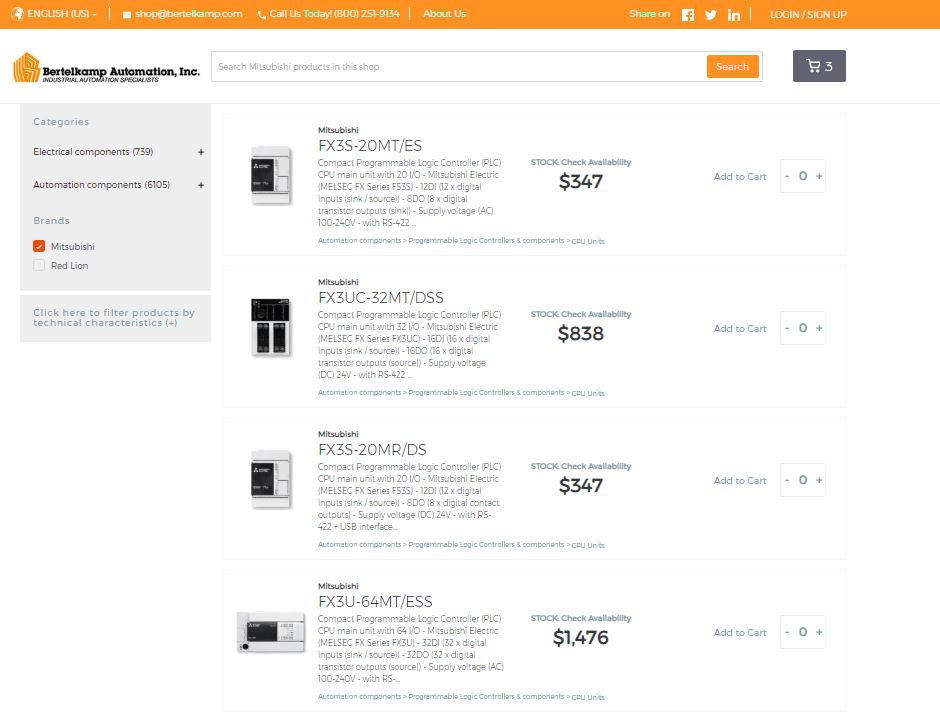This screenshot has height=718, width=940.
Task: Click the $1,476 price text
Action: [580, 638]
